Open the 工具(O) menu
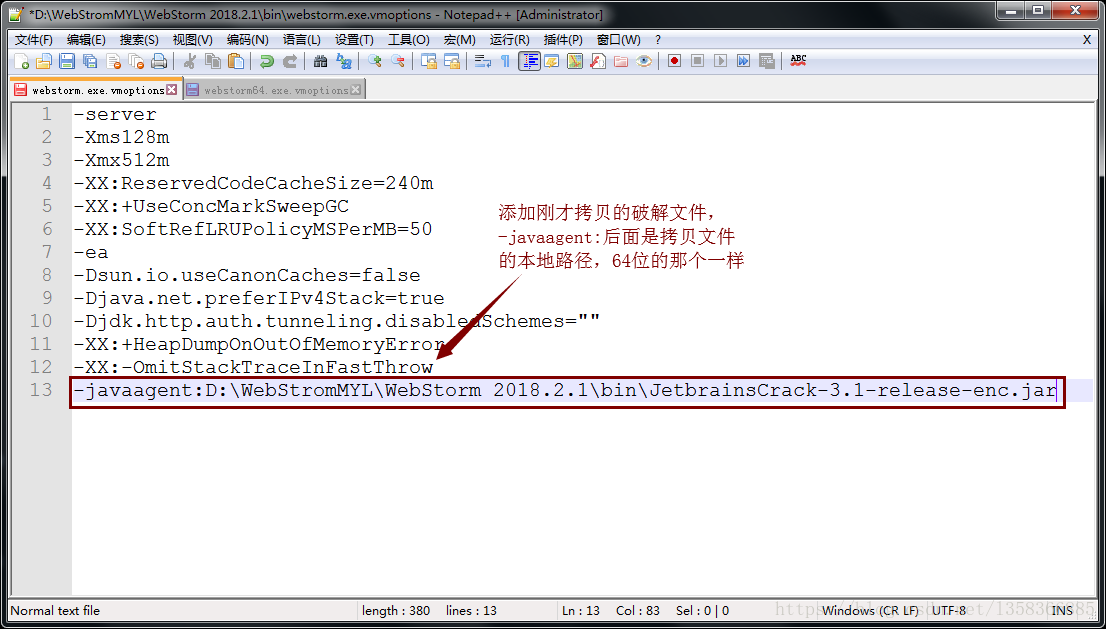The width and height of the screenshot is (1106, 629). coord(408,40)
